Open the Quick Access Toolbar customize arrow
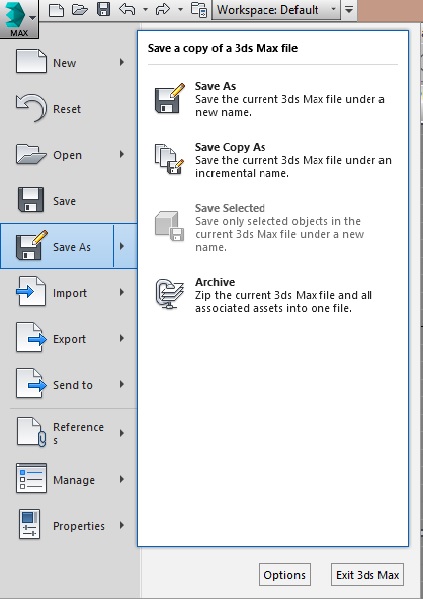This screenshot has width=423, height=599. point(349,10)
